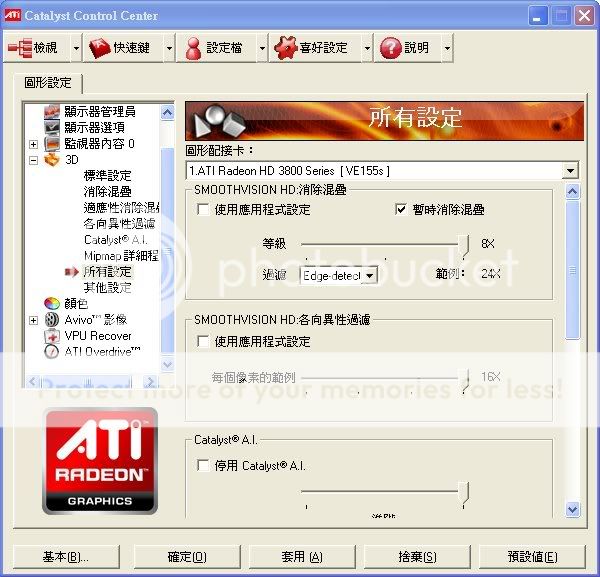The width and height of the screenshot is (600, 577).
Task: Click the 檢視 view toolbar icon
Action: click(20, 47)
